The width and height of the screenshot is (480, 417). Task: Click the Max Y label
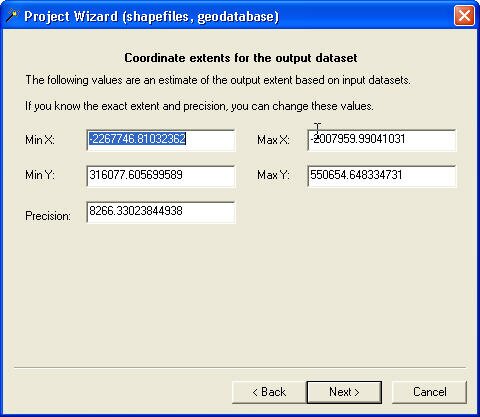click(273, 175)
